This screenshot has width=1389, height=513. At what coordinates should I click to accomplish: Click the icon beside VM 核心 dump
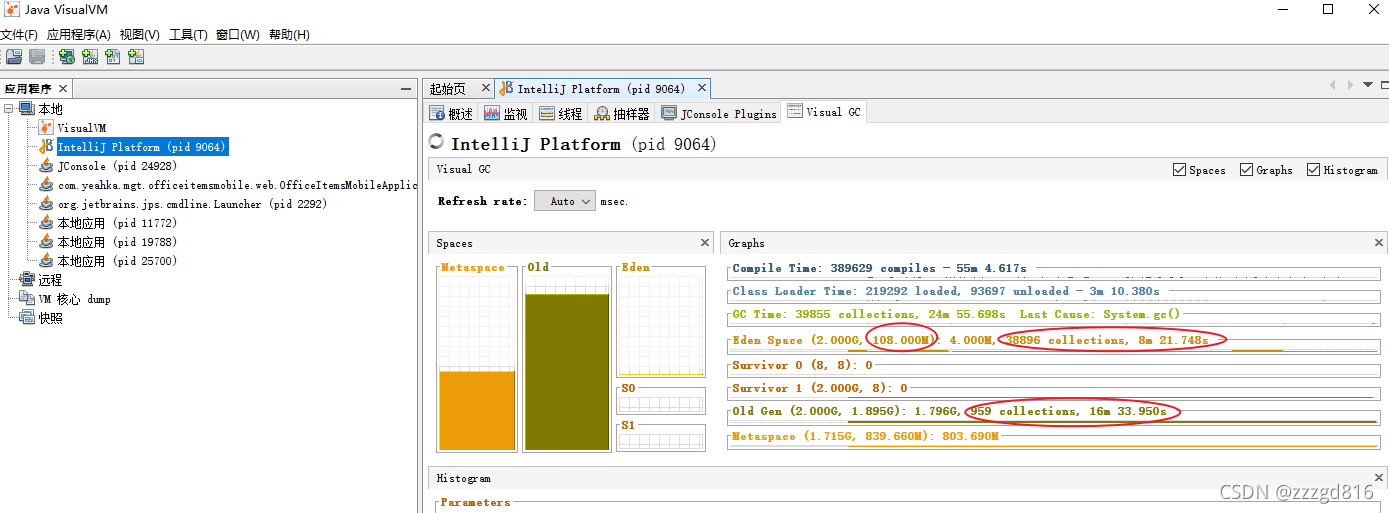tap(27, 299)
